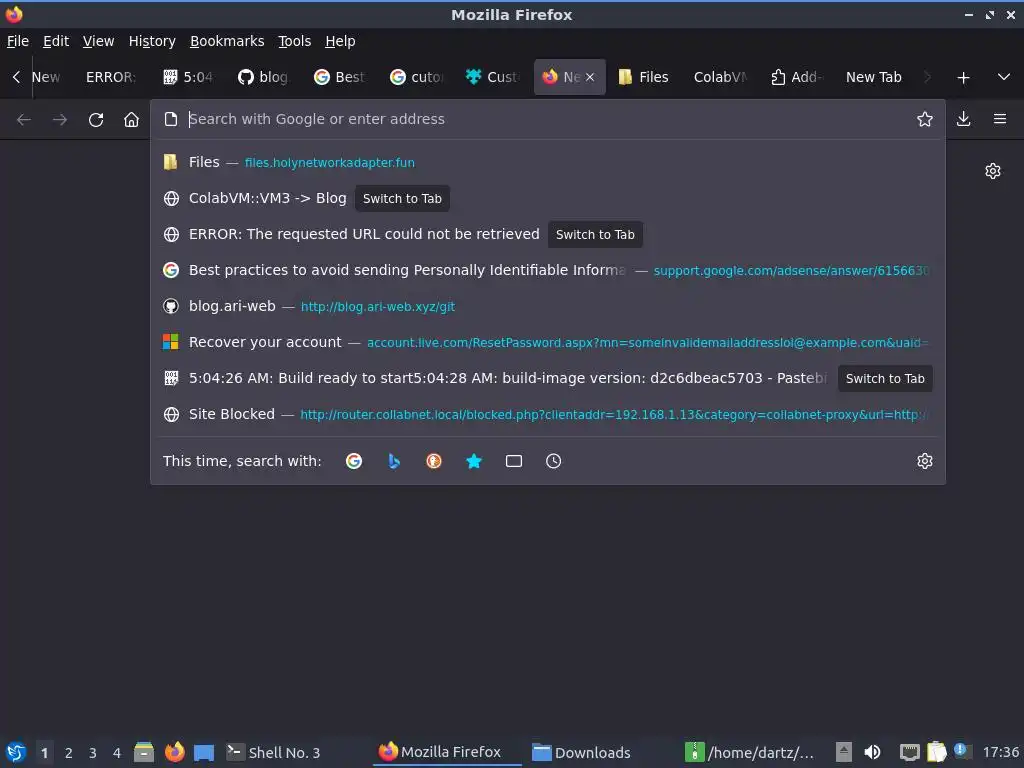Image resolution: width=1024 pixels, height=768 pixels.
Task: Launch file manager from the taskbar
Action: click(x=144, y=752)
